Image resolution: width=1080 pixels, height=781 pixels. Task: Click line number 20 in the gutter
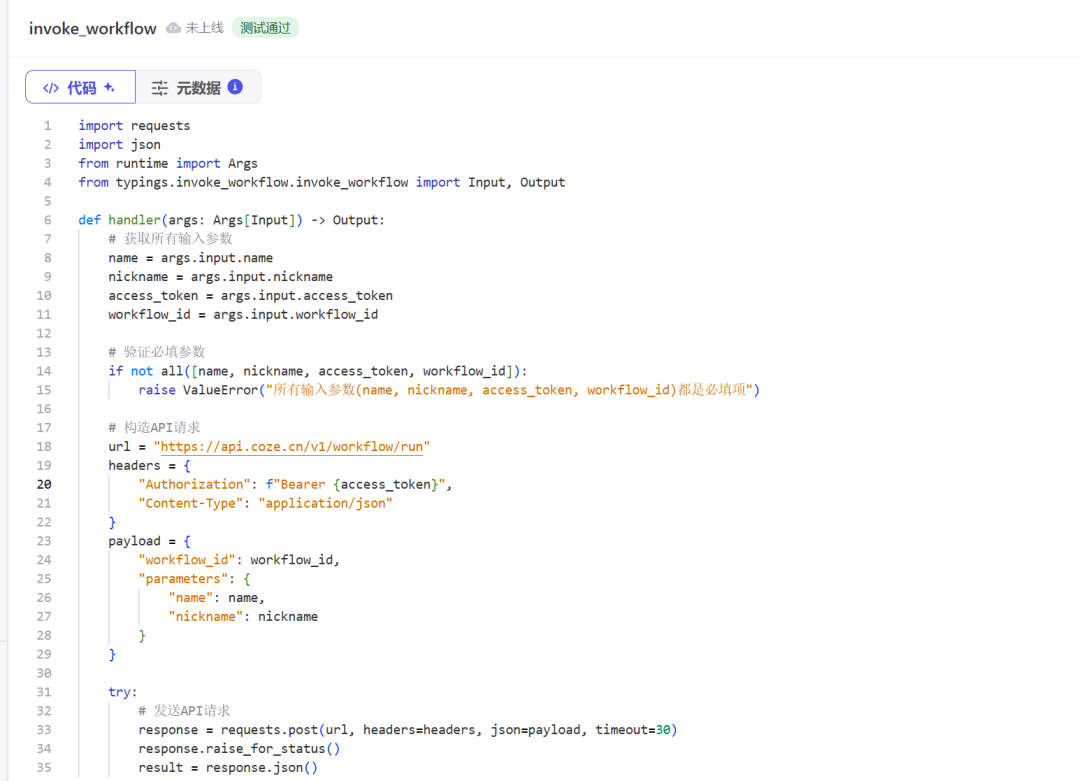point(44,484)
